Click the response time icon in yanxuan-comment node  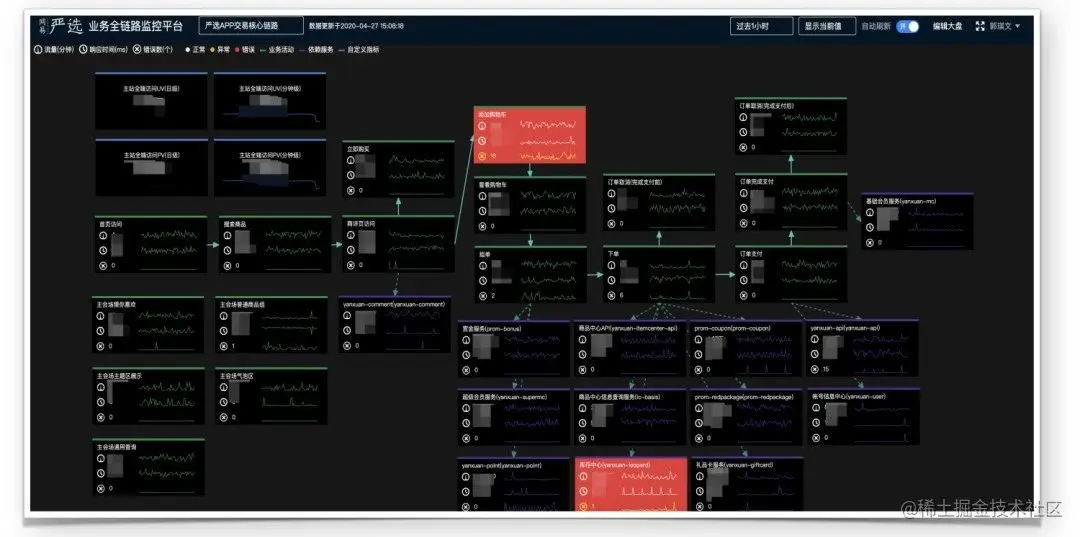(x=348, y=330)
